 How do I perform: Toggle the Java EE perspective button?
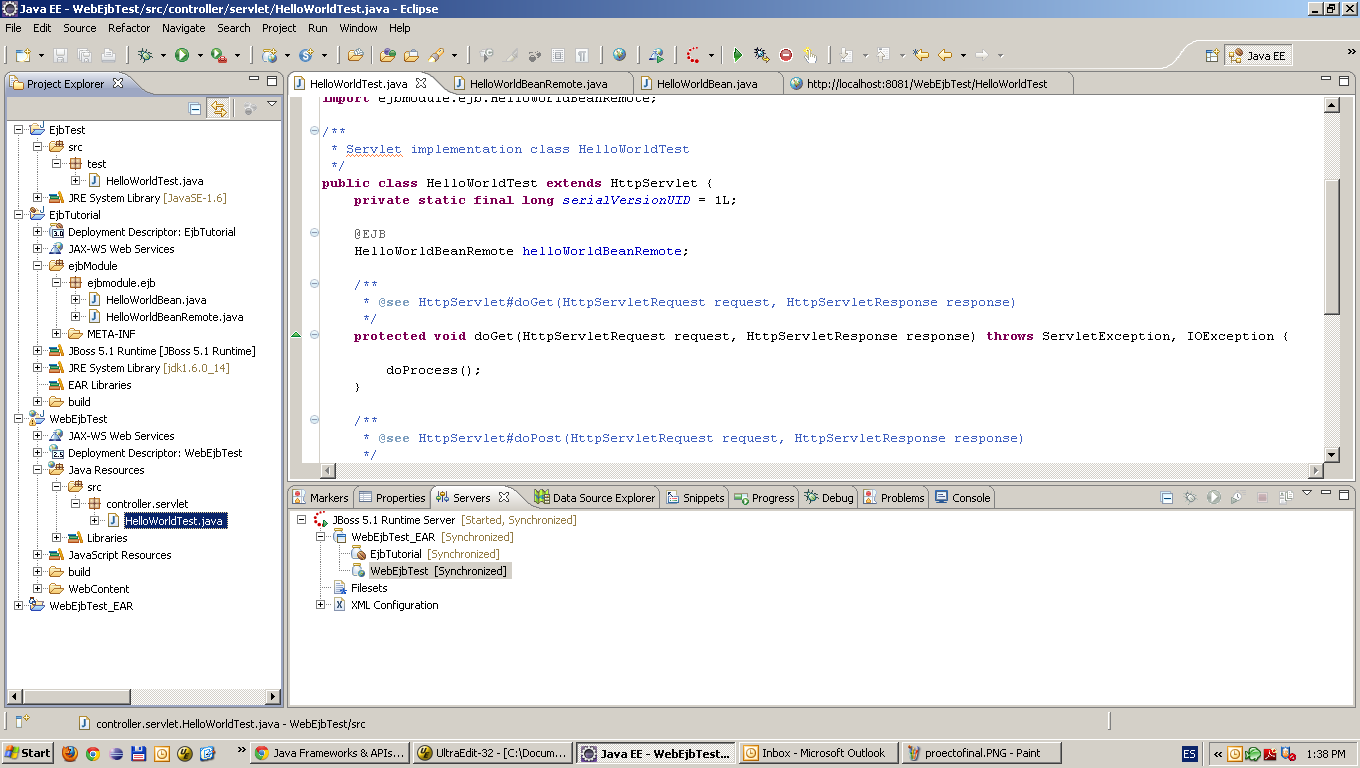pyautogui.click(x=1258, y=55)
